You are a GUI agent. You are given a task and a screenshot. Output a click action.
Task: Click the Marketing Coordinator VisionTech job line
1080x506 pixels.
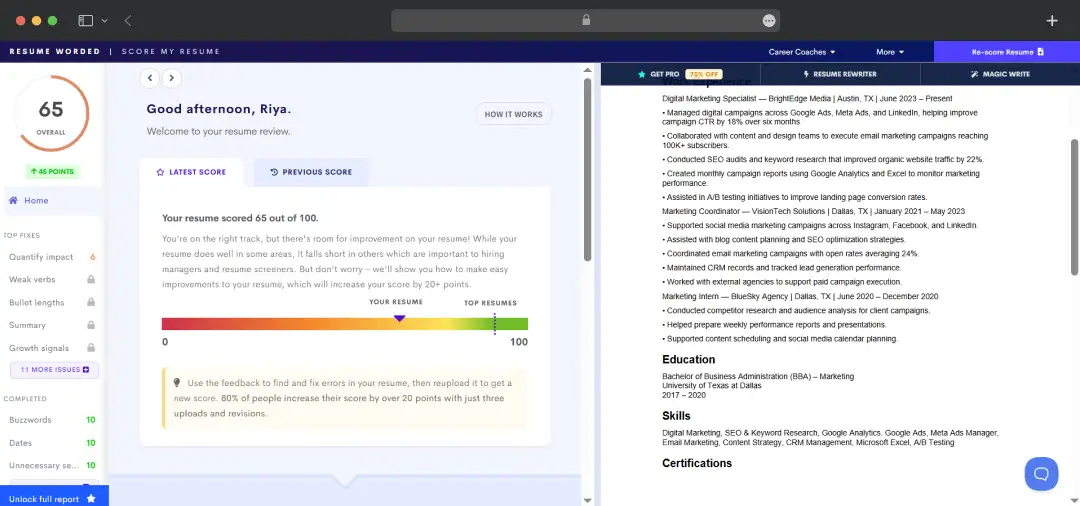tap(813, 211)
